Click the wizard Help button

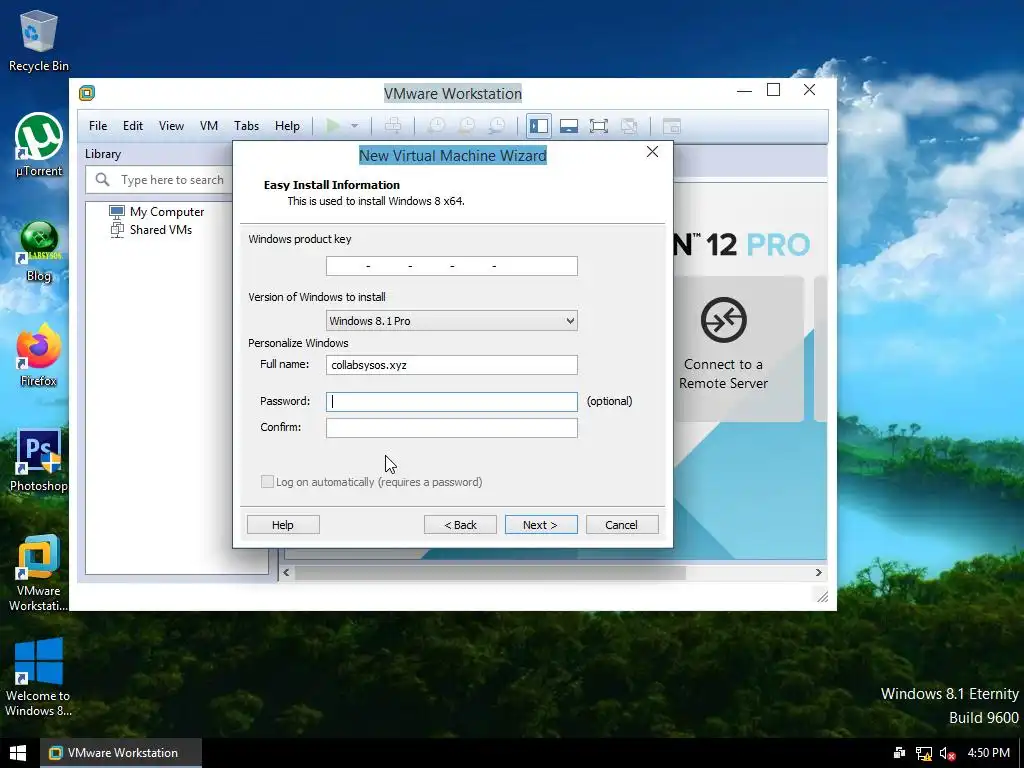[283, 525]
